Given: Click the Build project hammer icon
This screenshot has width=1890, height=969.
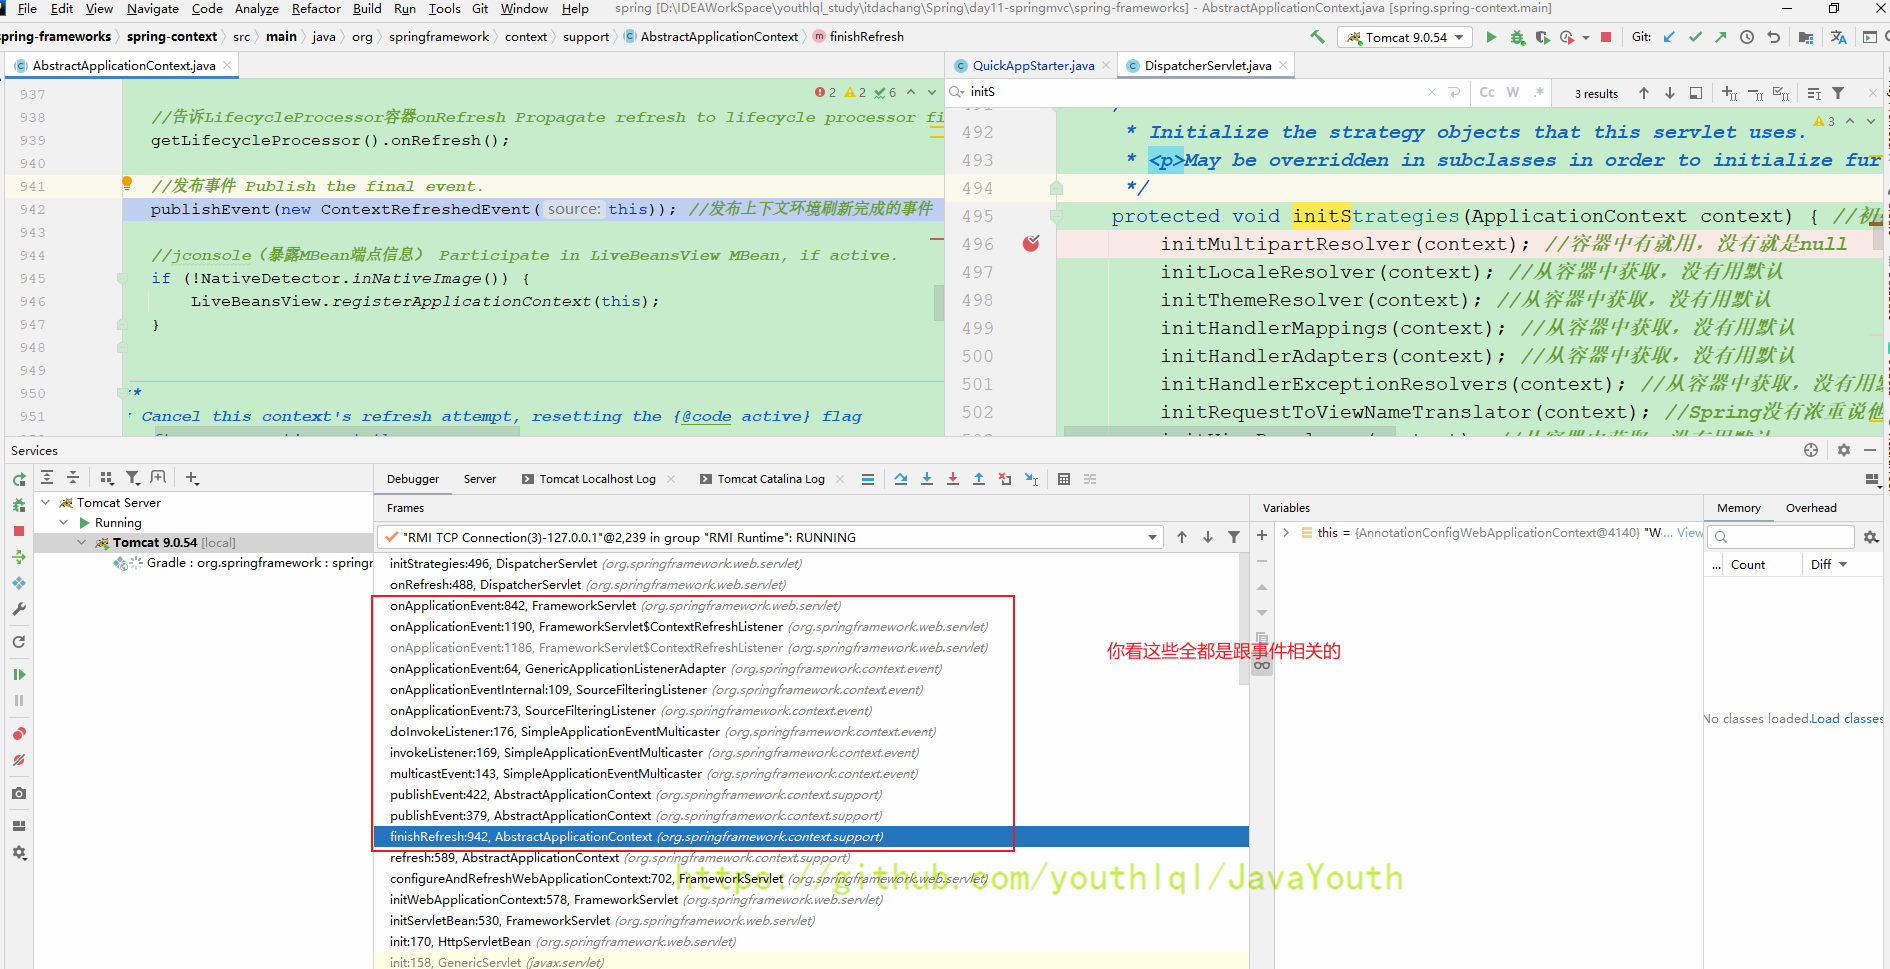Looking at the screenshot, I should click(1317, 37).
